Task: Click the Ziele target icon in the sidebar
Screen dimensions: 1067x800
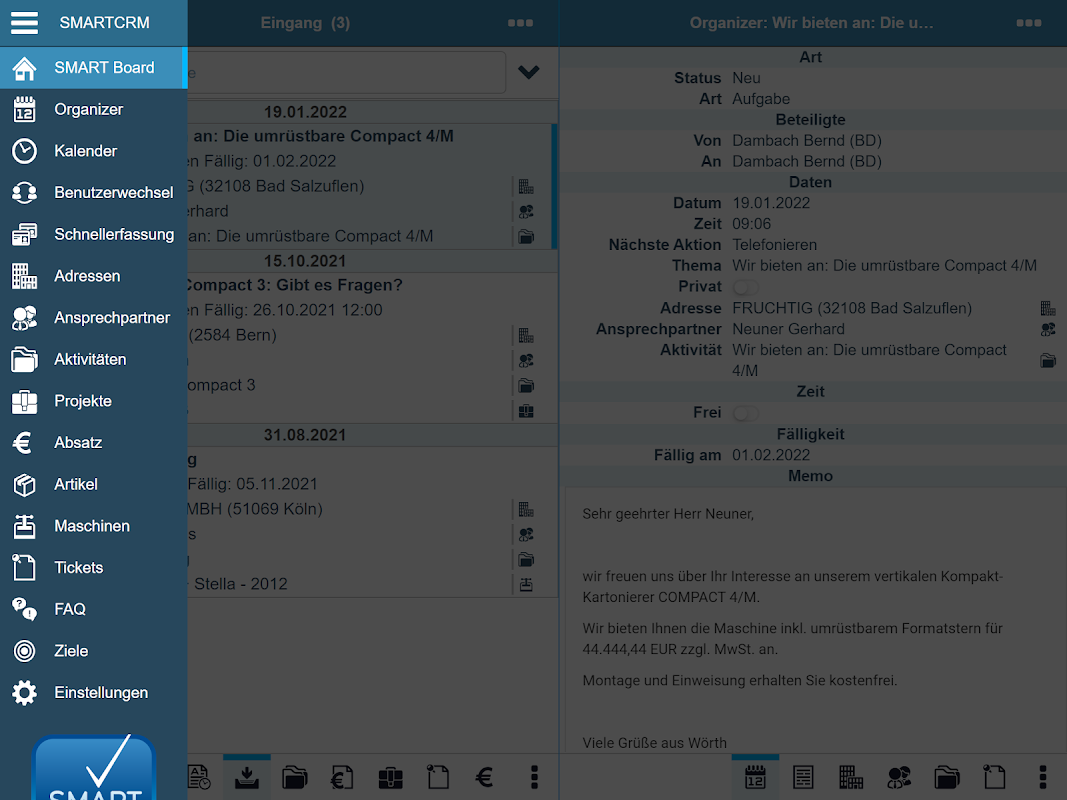Action: pos(24,651)
